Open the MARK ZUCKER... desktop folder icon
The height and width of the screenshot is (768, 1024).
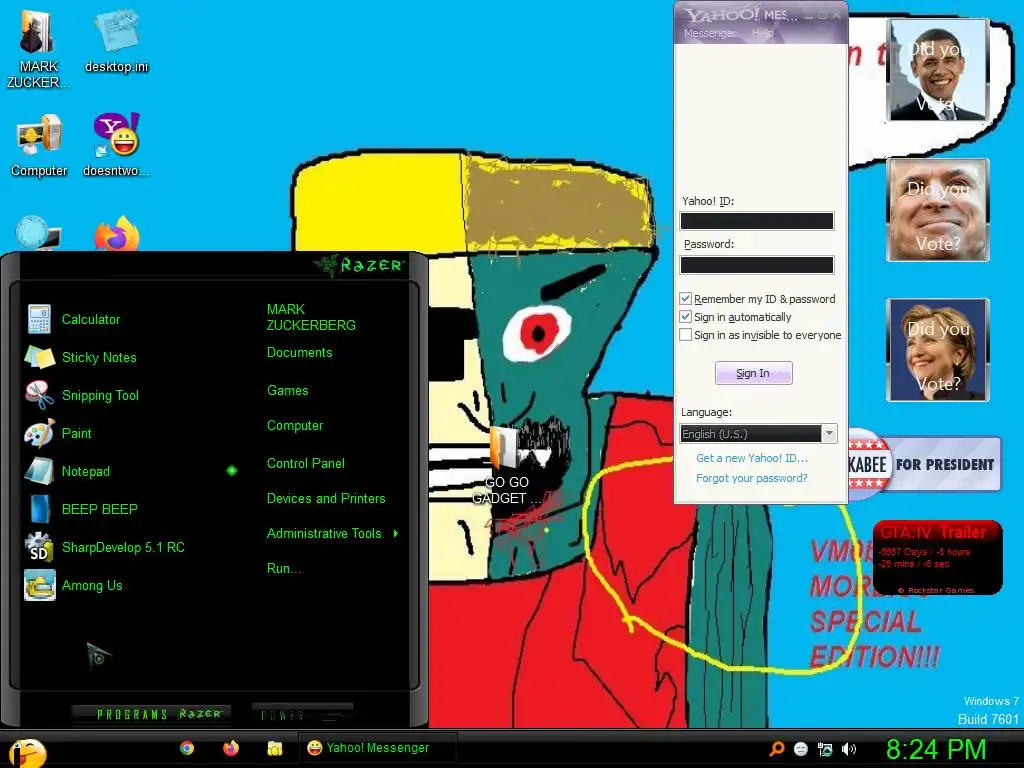coord(38,49)
